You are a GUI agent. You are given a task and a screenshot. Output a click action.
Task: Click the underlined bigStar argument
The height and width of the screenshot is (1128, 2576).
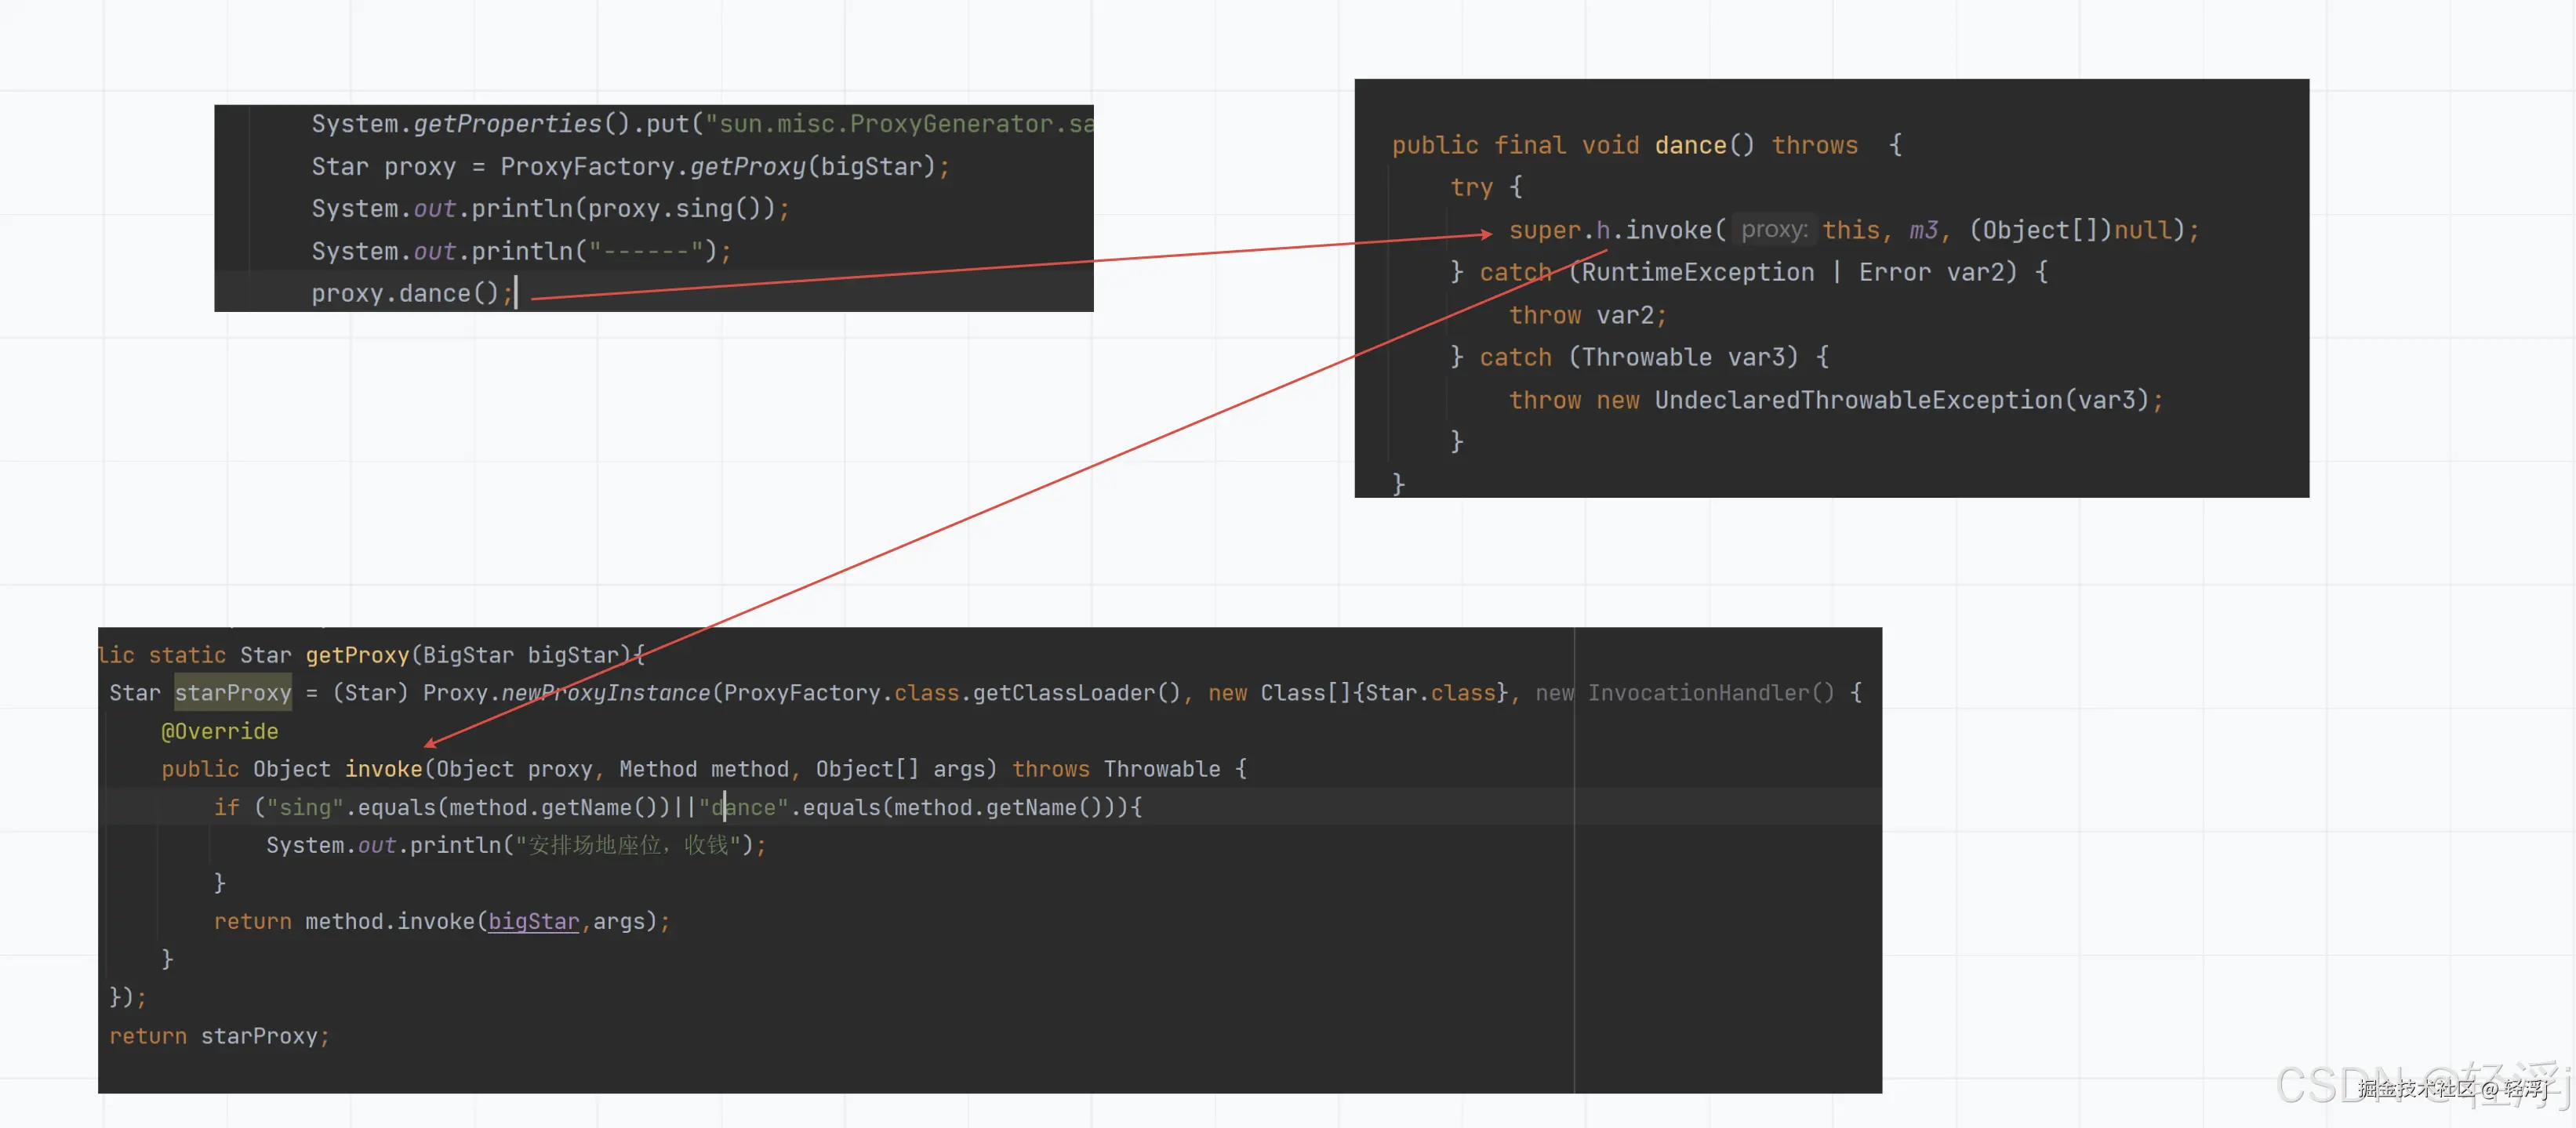pos(533,921)
